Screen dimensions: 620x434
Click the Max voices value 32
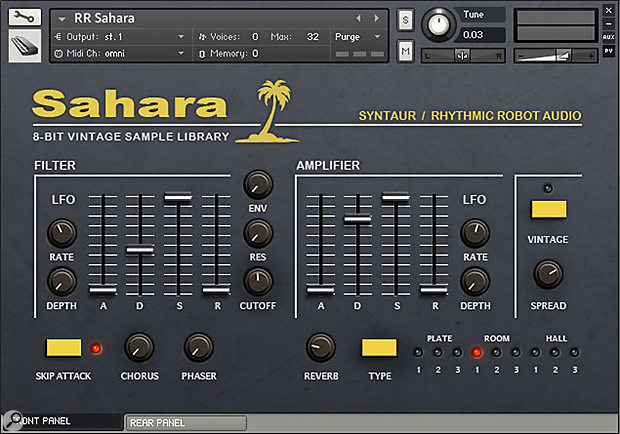[x=313, y=37]
